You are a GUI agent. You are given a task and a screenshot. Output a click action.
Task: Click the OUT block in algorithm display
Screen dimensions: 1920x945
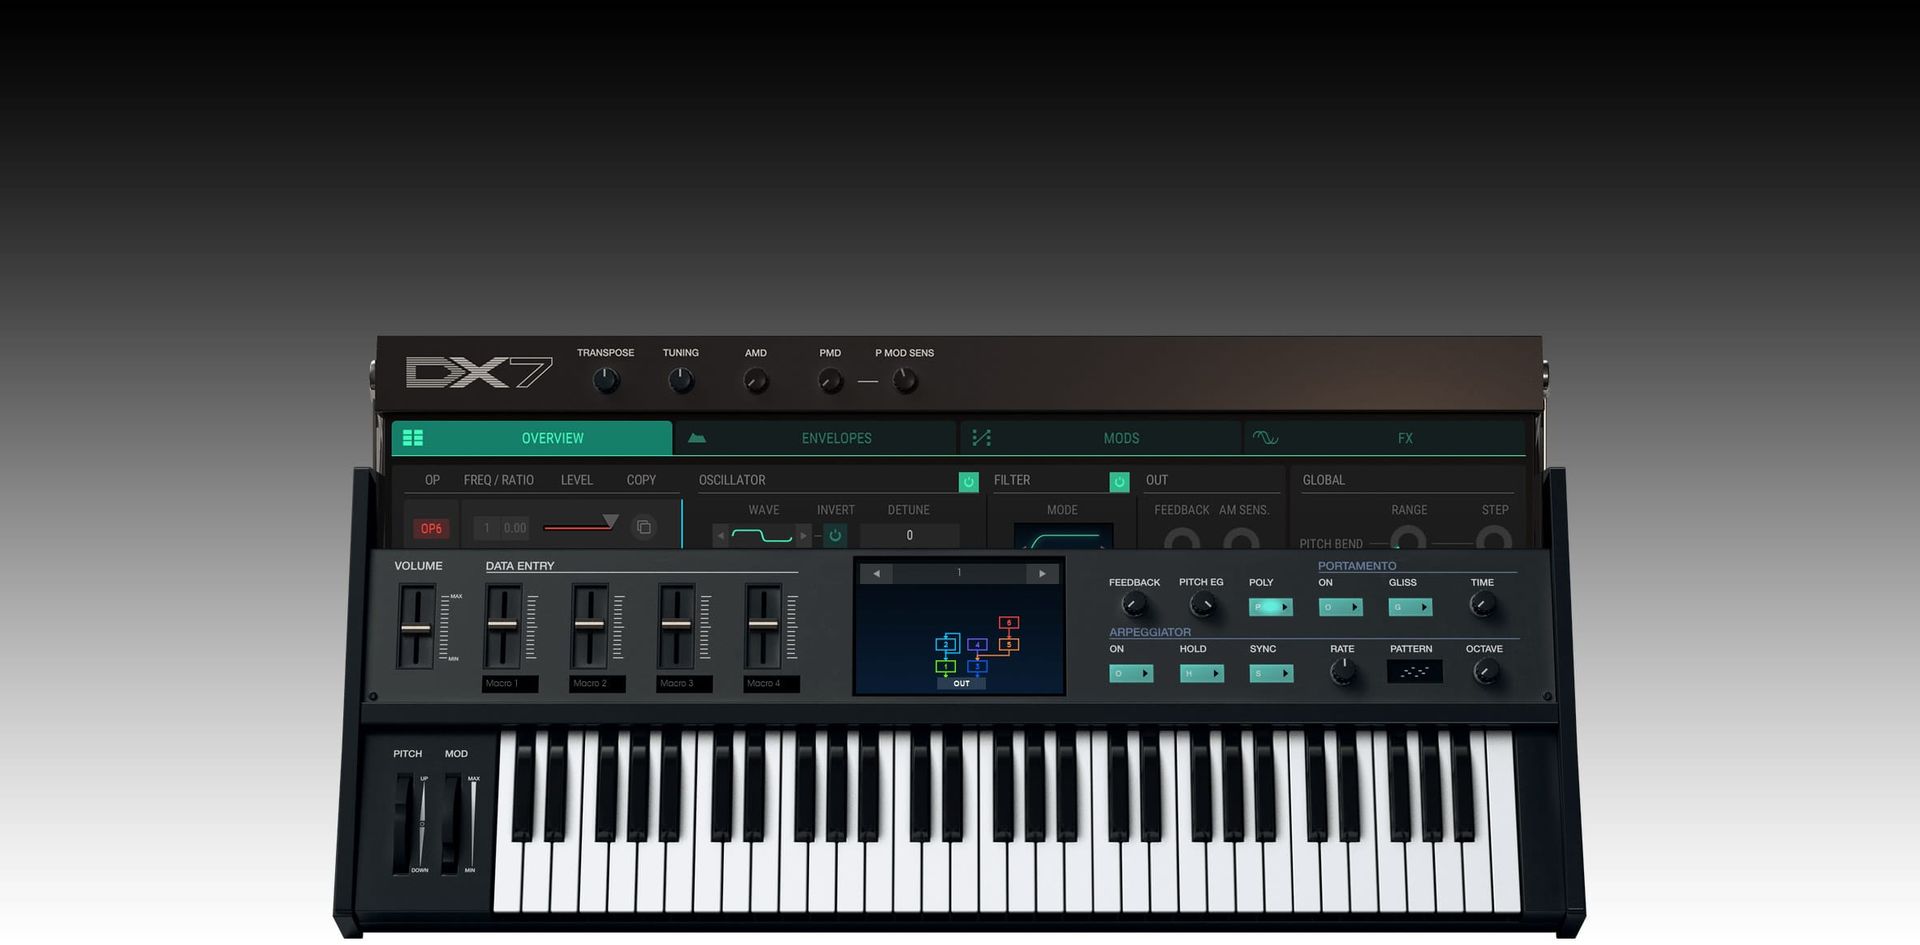point(961,684)
